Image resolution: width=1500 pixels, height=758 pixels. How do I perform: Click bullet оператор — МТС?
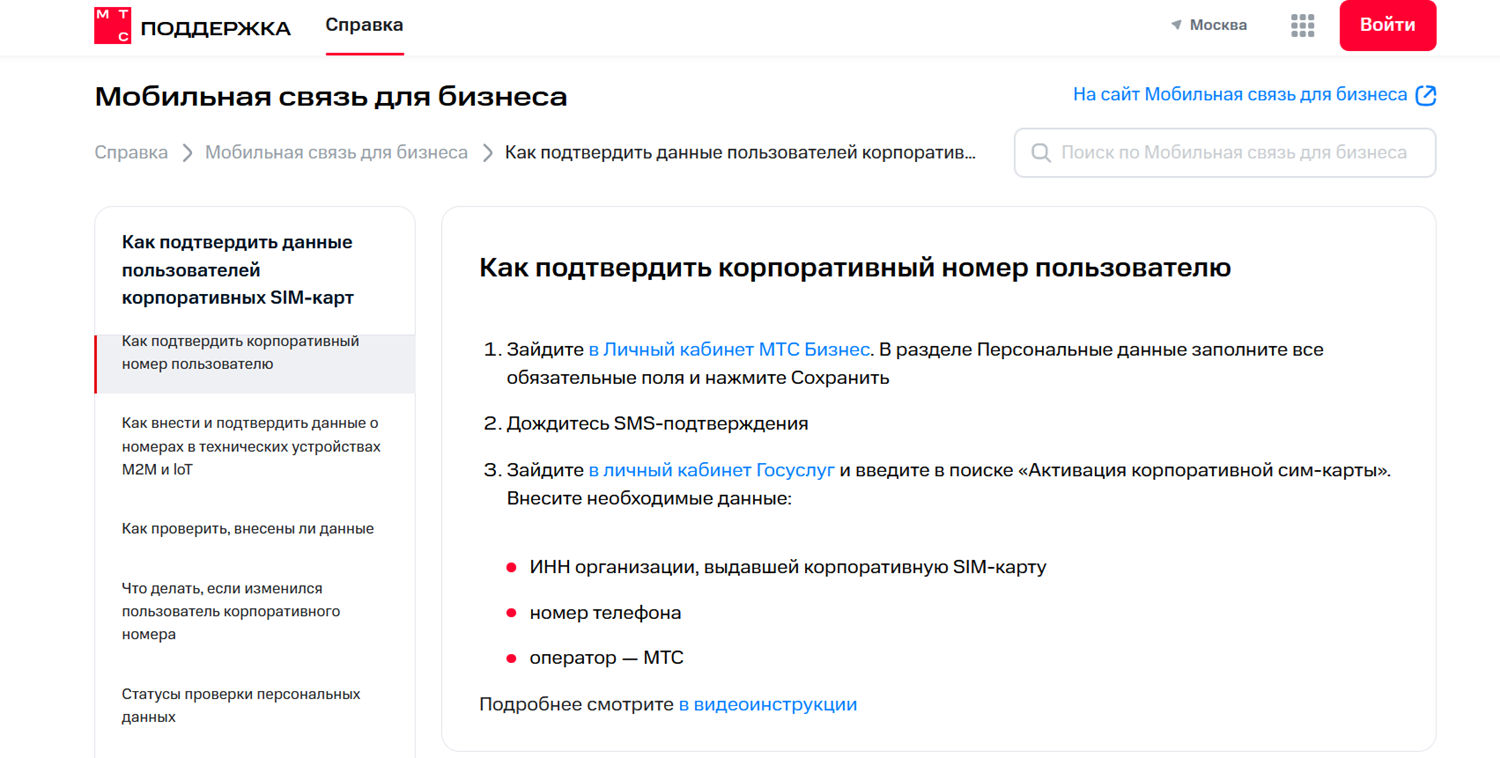tap(607, 658)
